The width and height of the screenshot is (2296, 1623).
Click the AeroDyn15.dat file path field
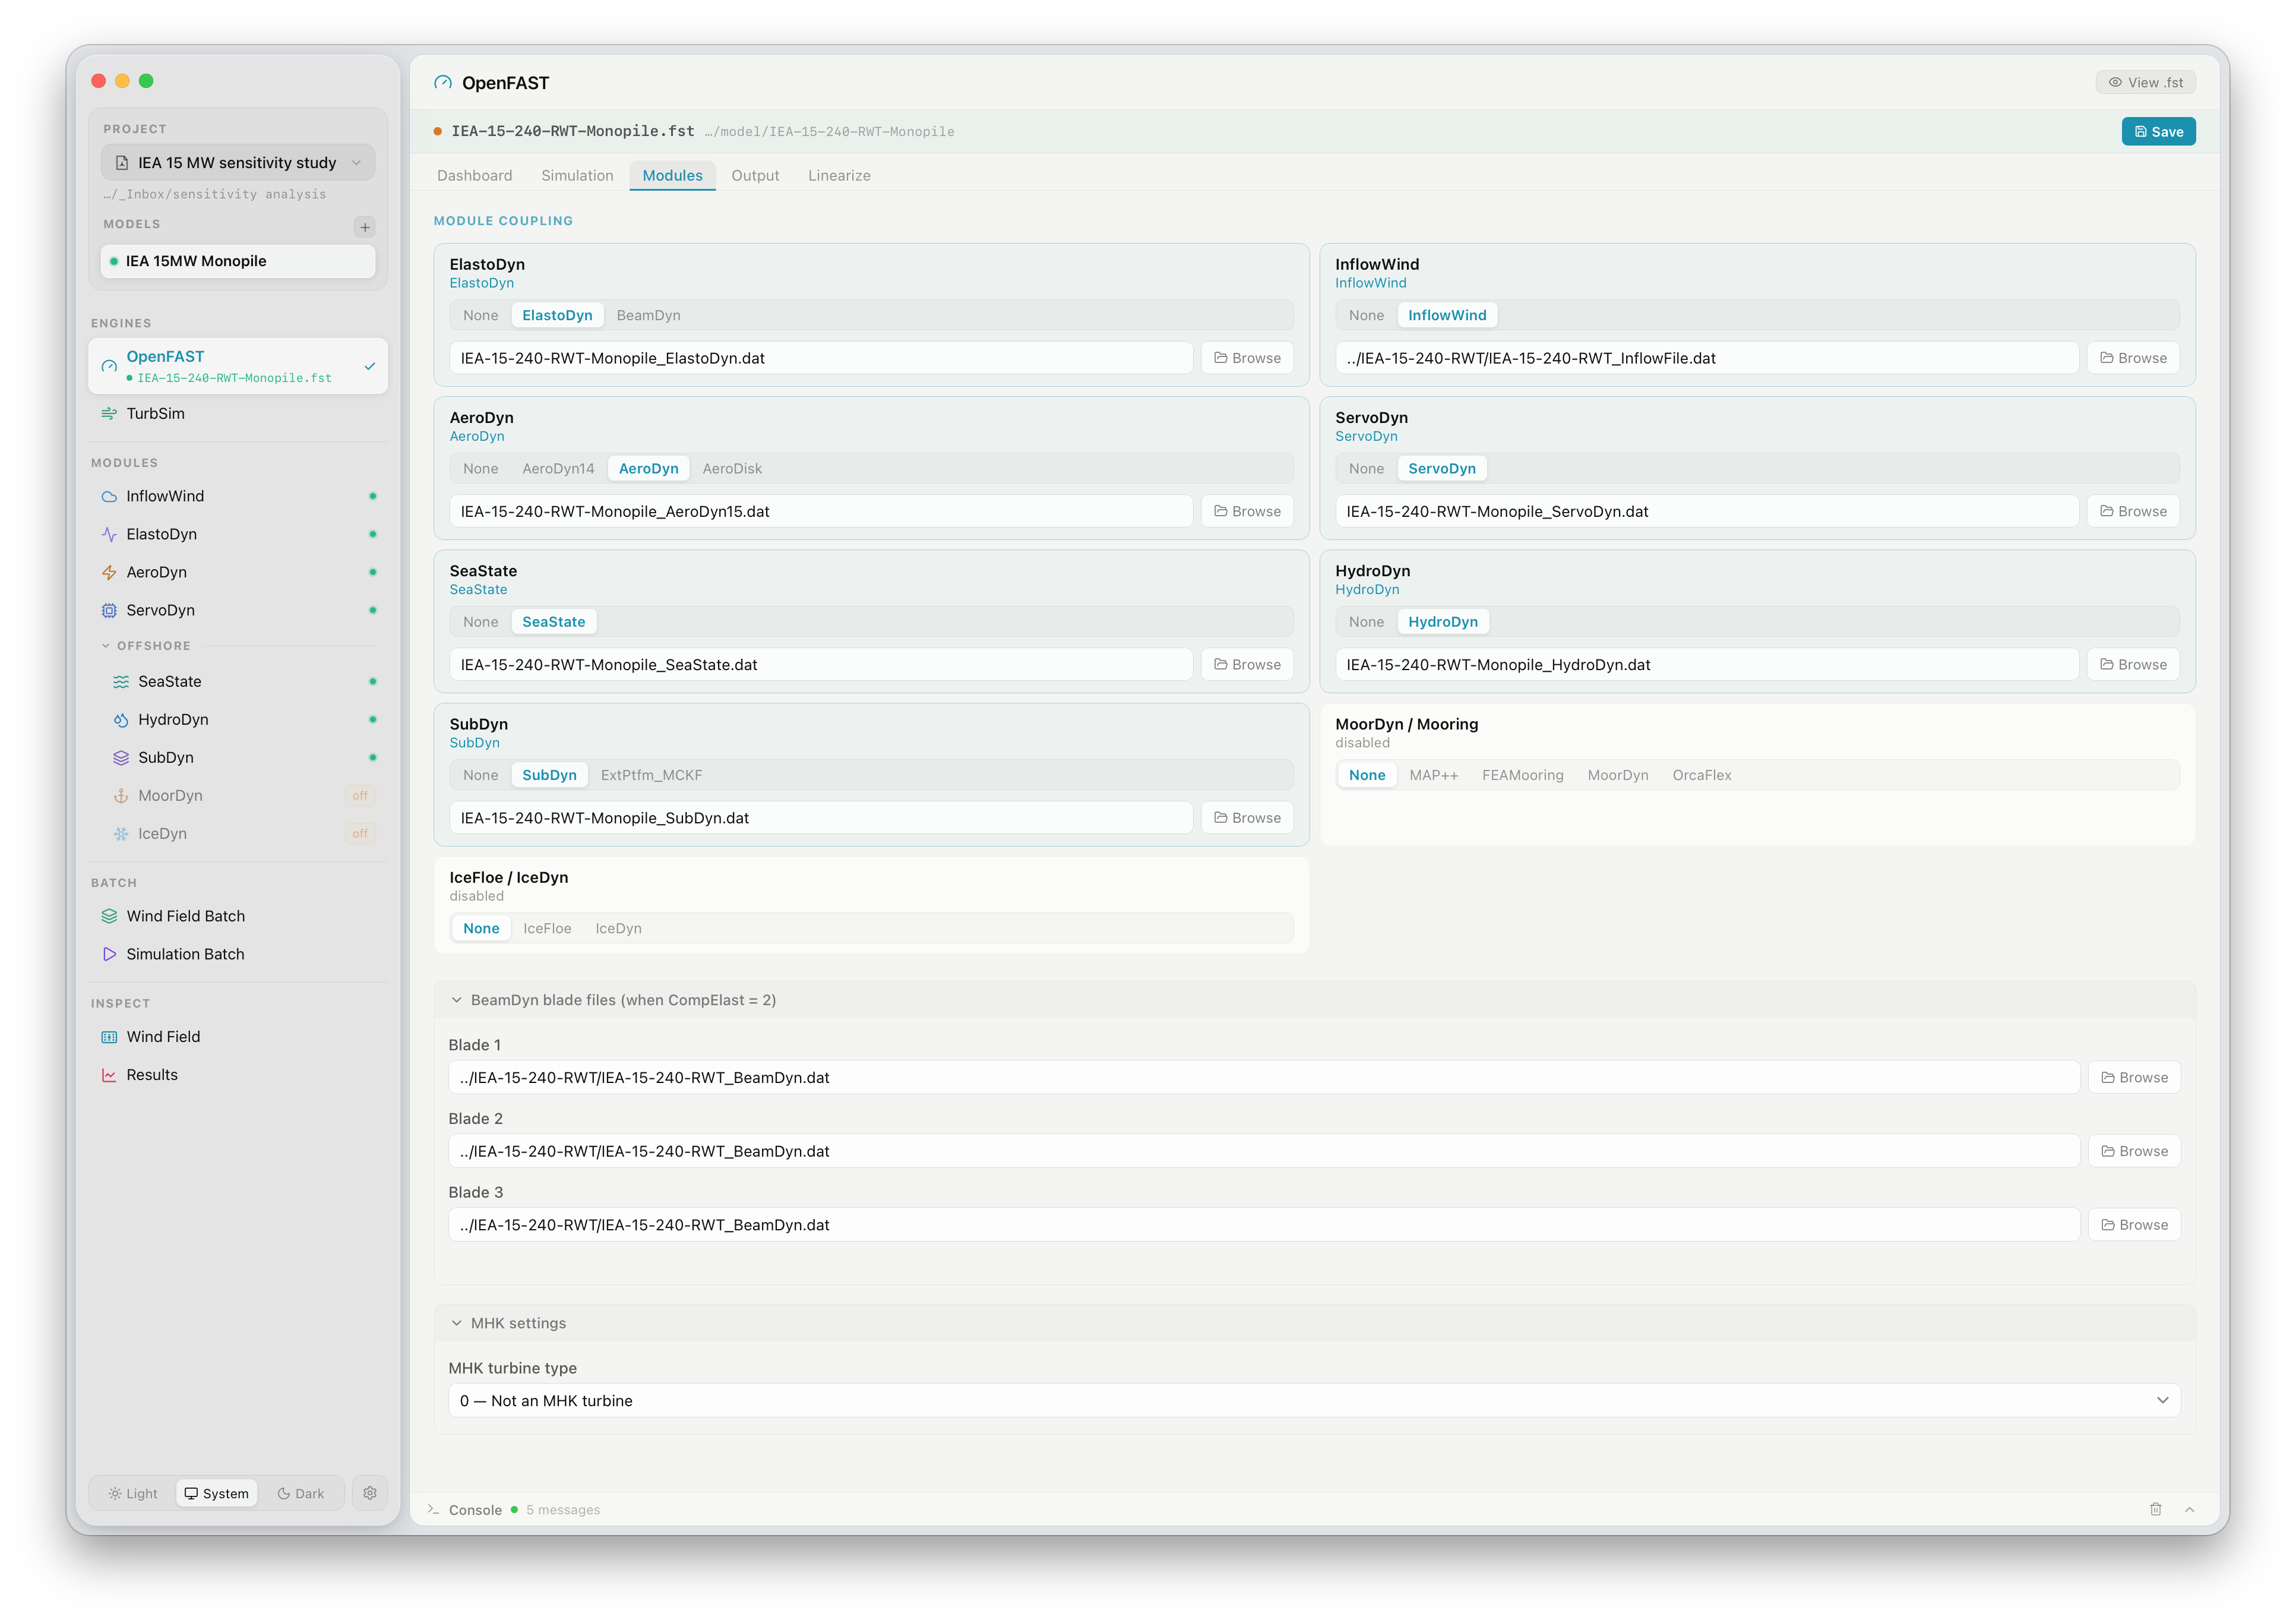(x=821, y=511)
